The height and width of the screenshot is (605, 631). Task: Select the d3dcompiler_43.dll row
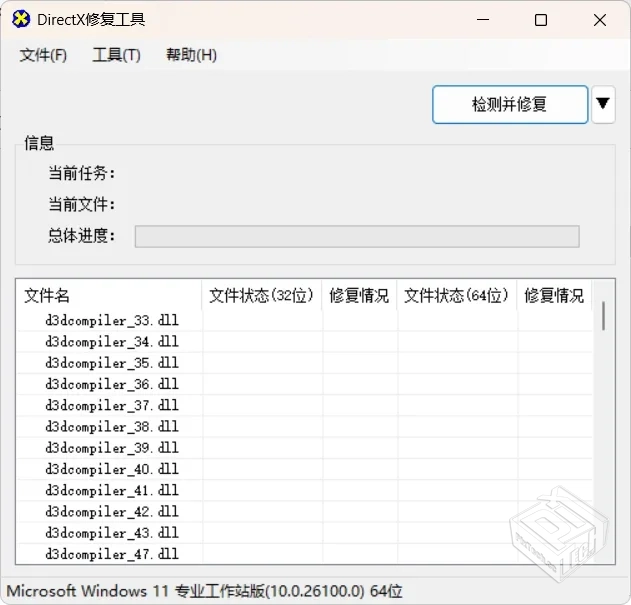tap(304, 533)
